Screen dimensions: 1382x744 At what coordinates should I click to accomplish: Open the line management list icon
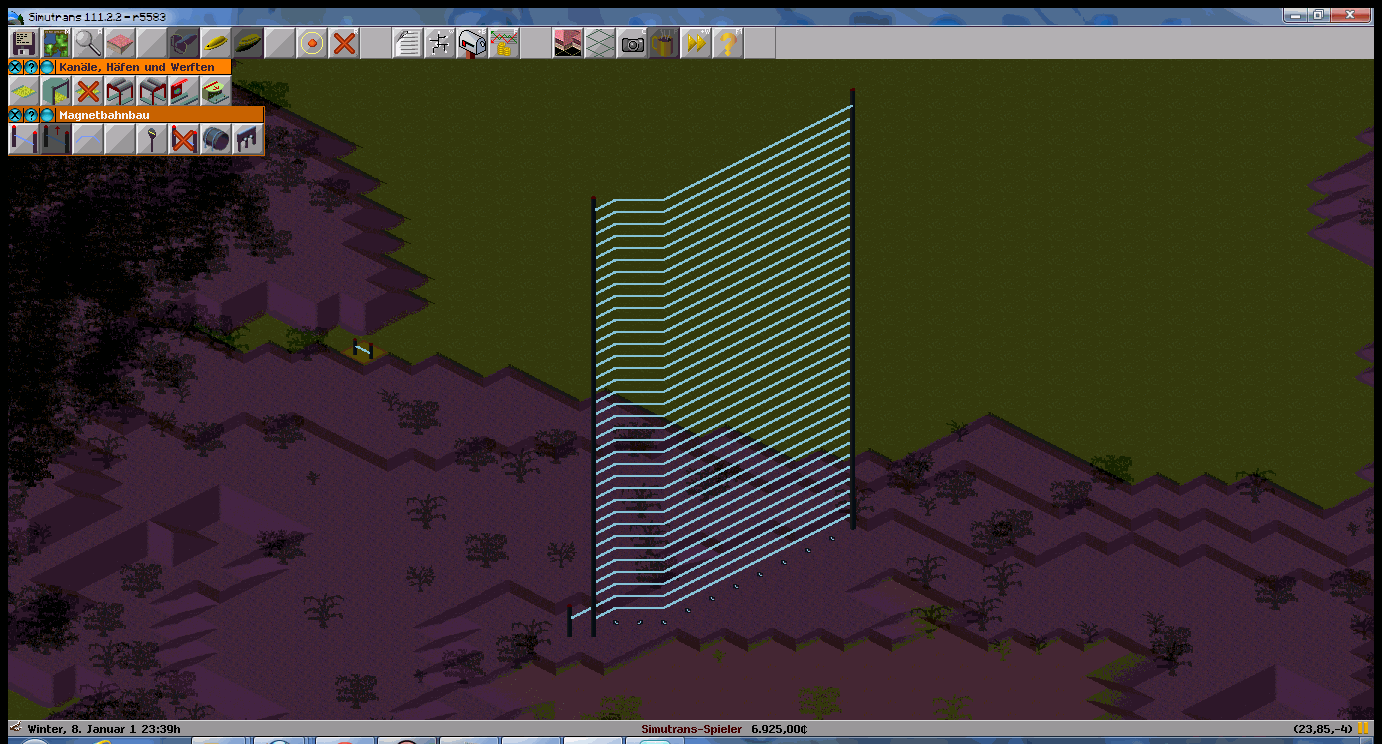tap(408, 43)
